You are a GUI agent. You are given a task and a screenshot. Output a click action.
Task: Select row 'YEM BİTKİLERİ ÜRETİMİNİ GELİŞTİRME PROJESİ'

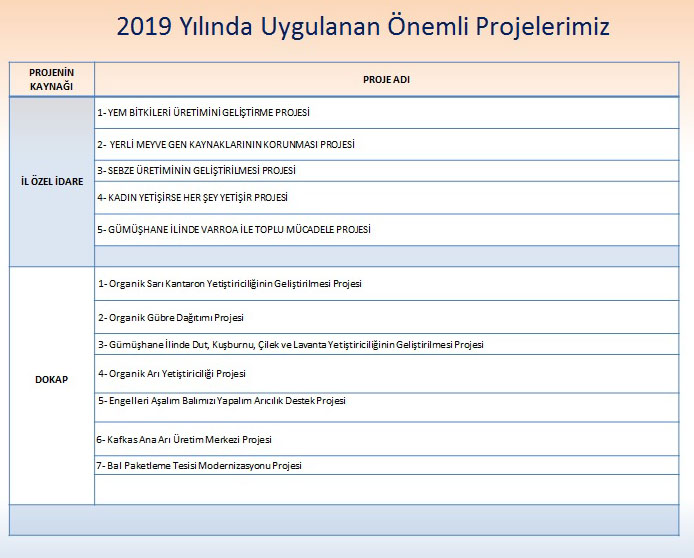[386, 113]
